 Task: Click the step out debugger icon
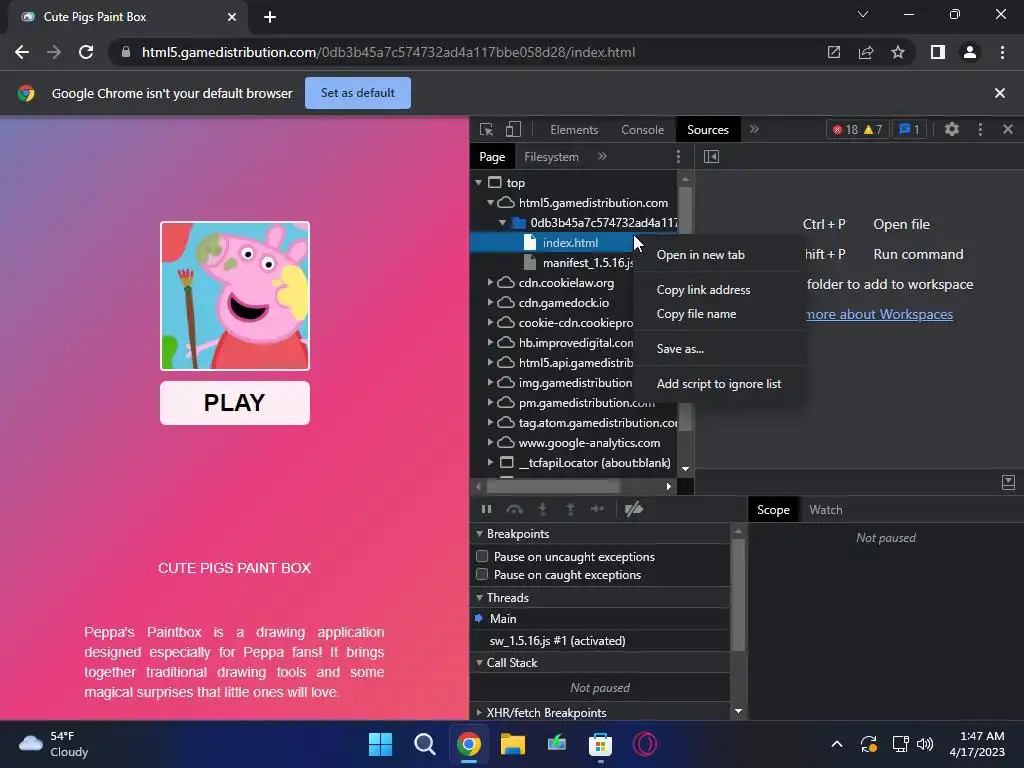570,509
